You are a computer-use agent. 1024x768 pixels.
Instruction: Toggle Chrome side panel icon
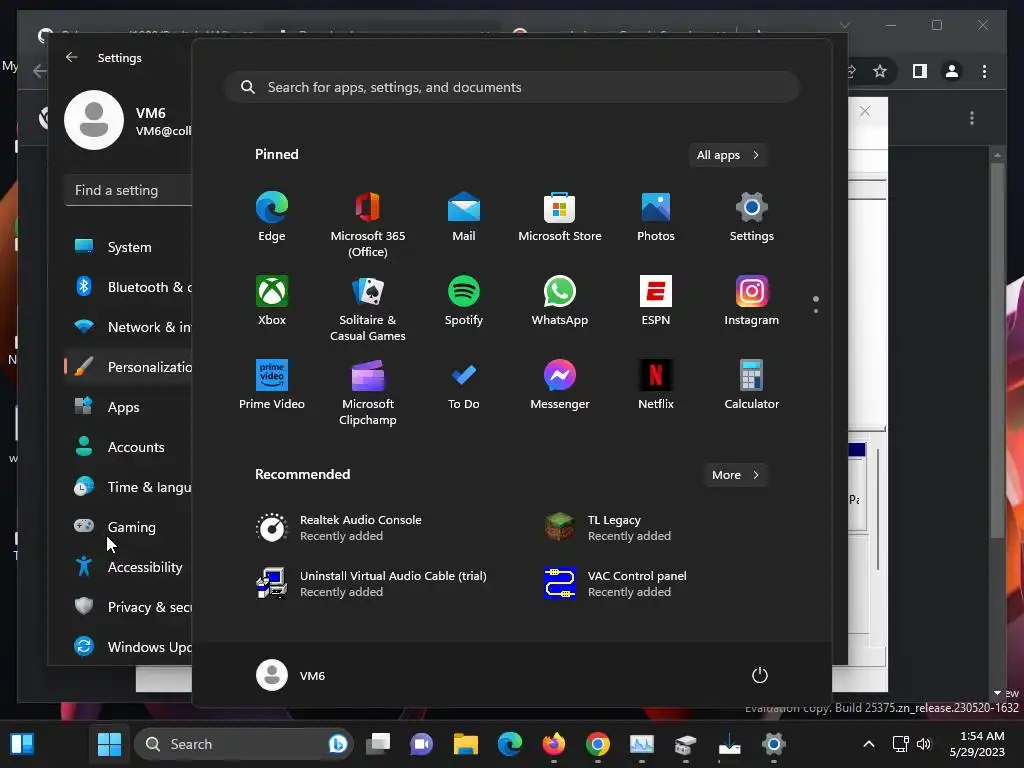[x=920, y=71]
